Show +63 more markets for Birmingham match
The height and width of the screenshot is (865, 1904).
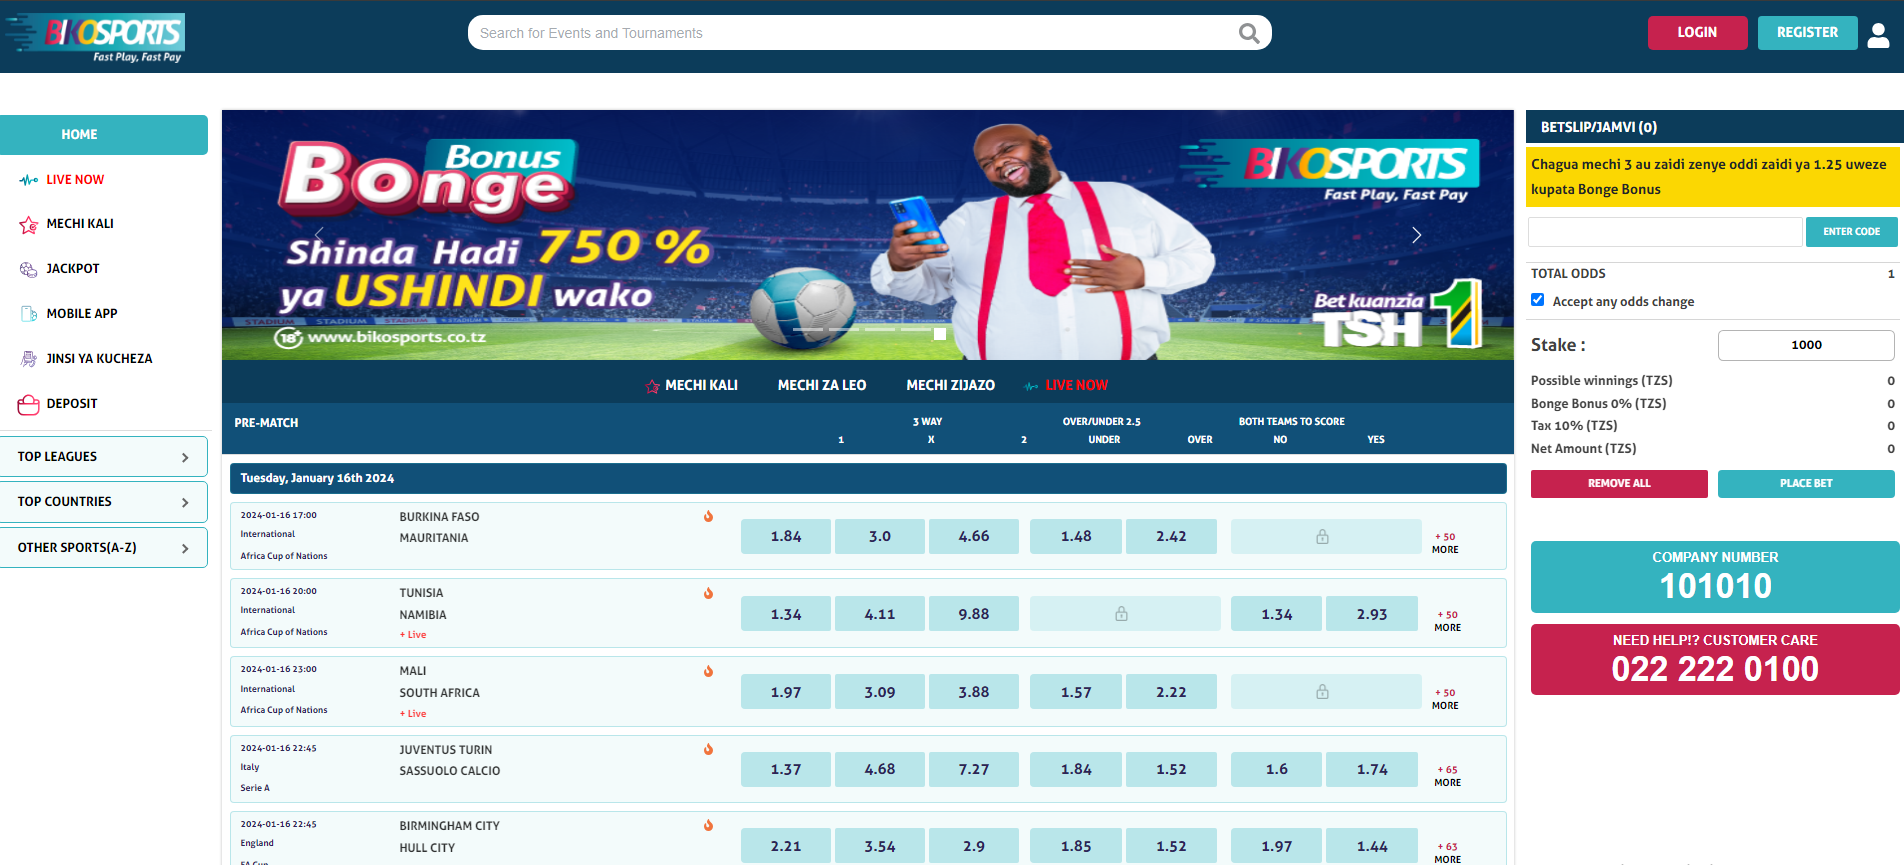pyautogui.click(x=1447, y=853)
